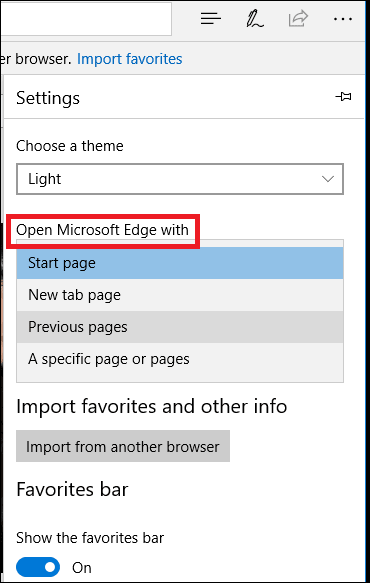Click the chevron arrow of Light theme box
Image resolution: width=370 pixels, height=583 pixels.
point(328,179)
